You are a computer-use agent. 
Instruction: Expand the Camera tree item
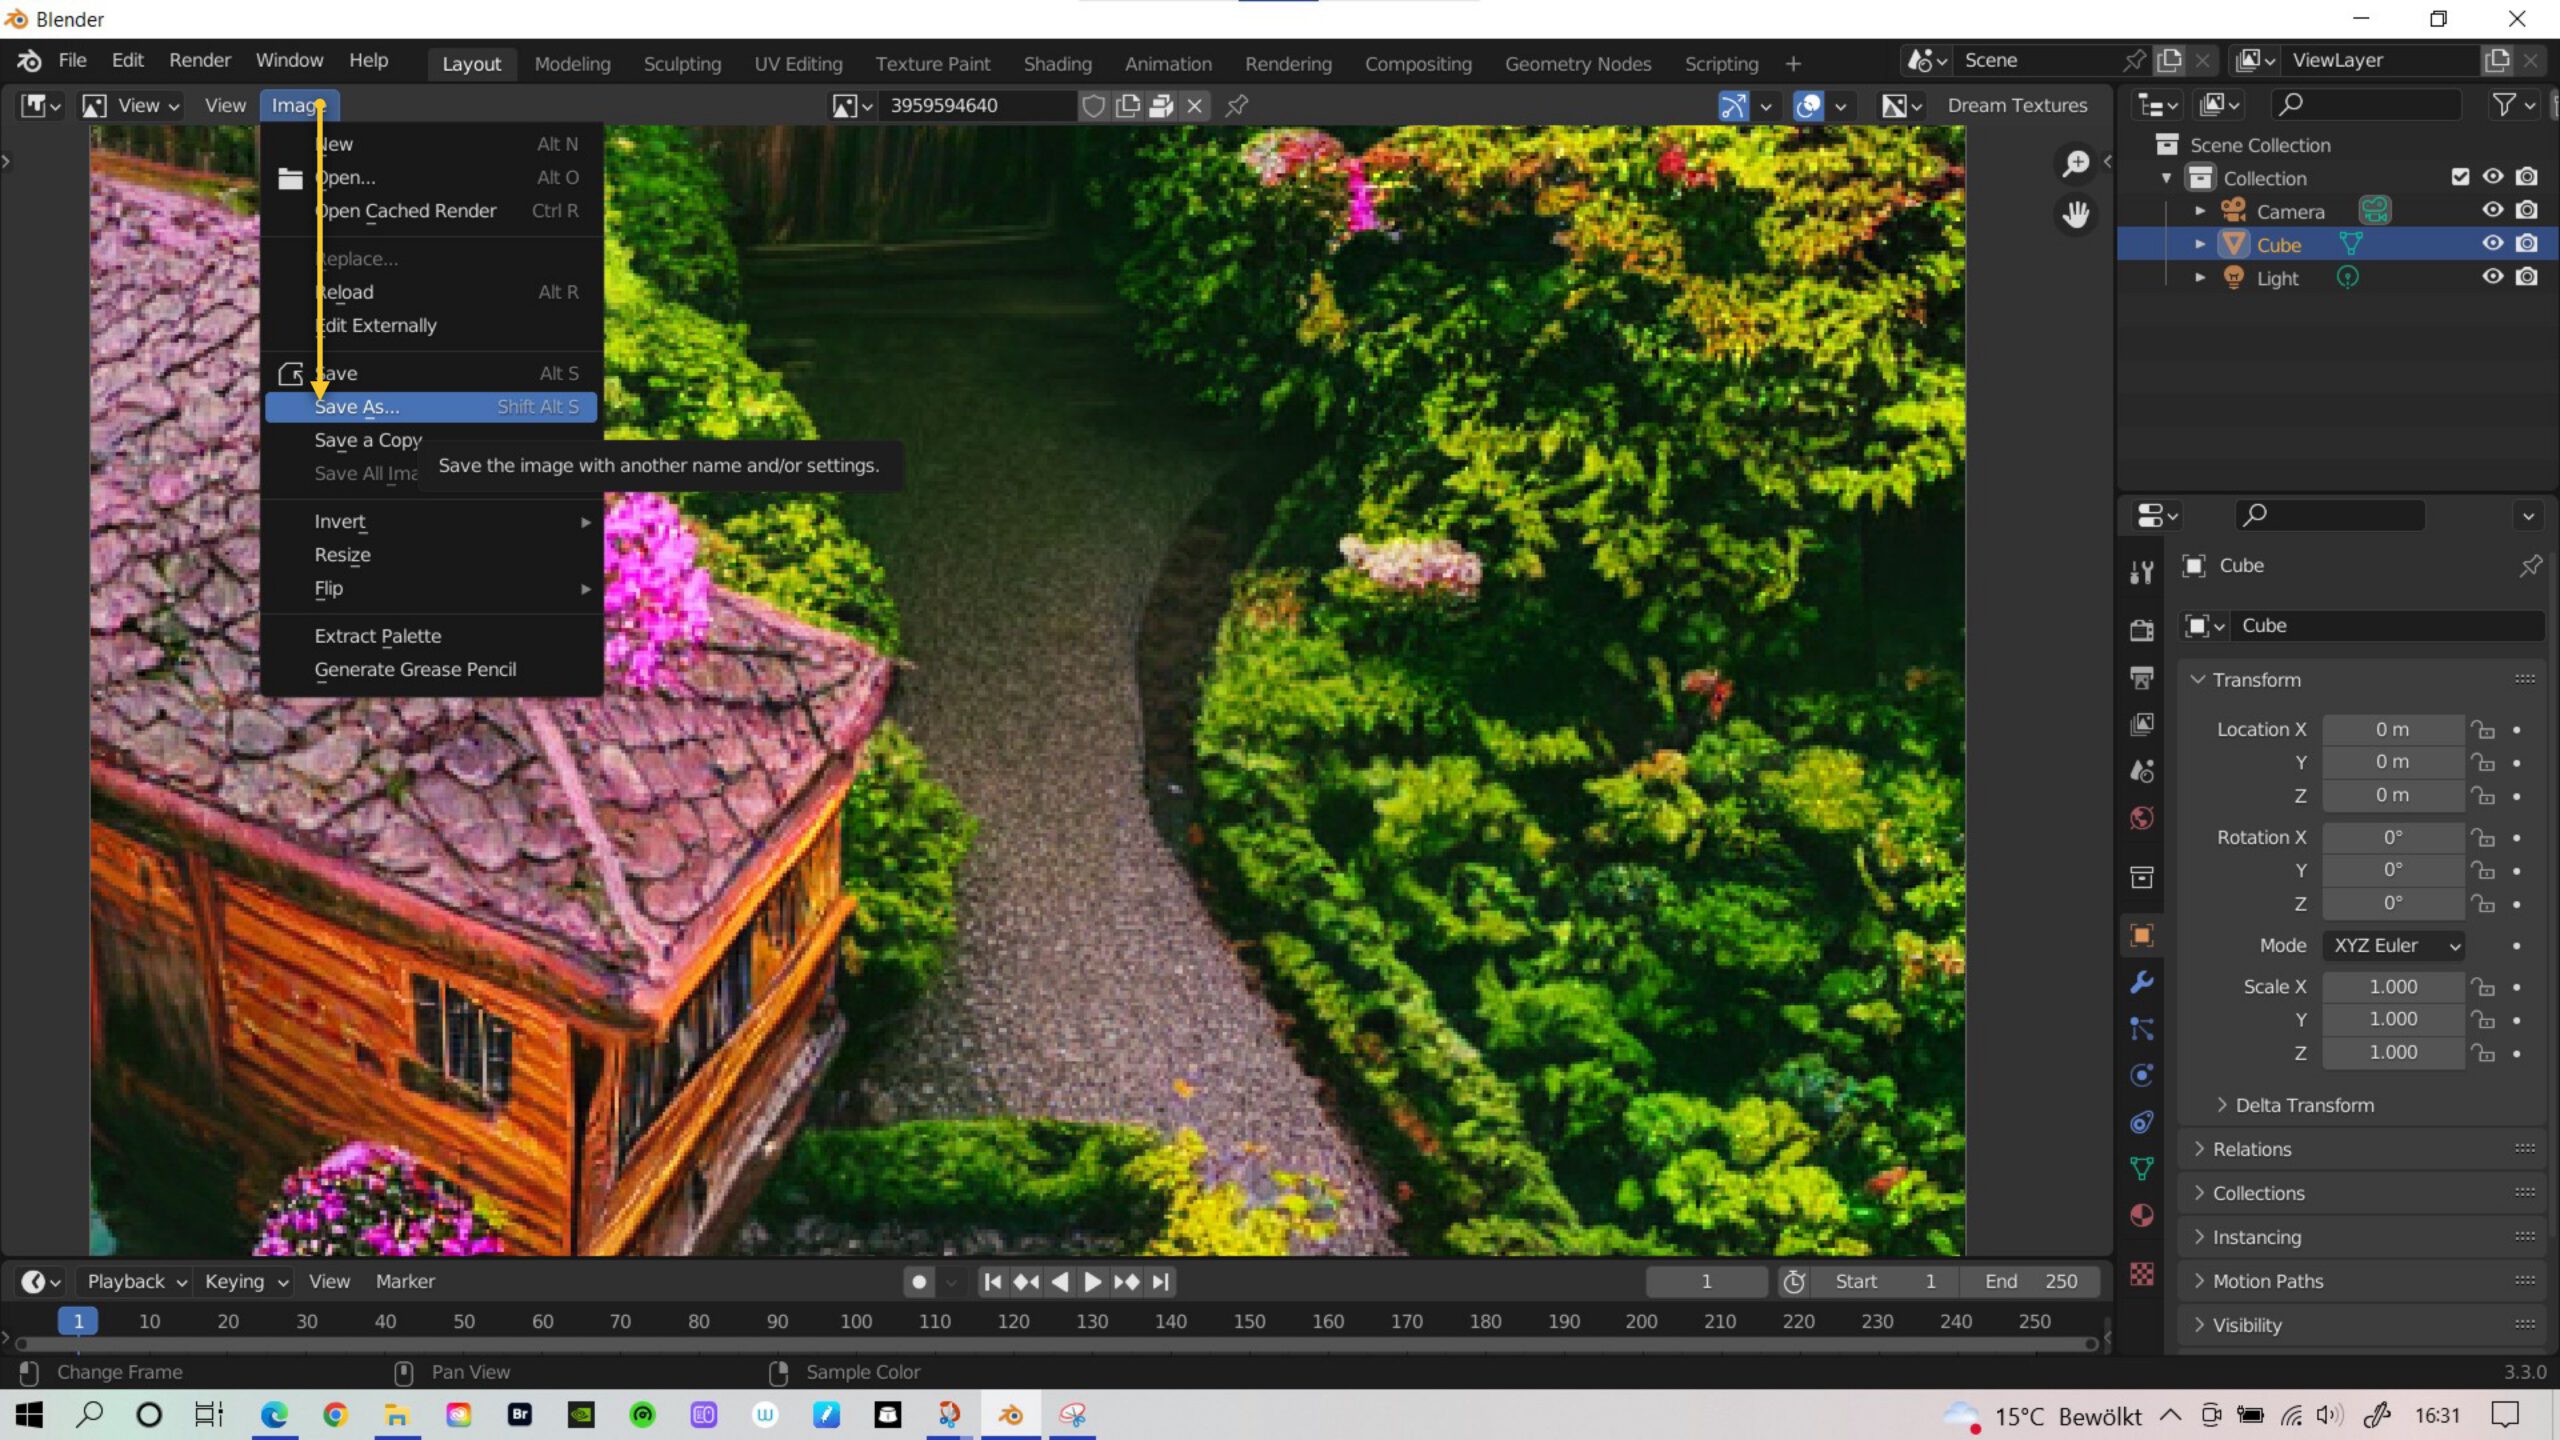pyautogui.click(x=2200, y=211)
